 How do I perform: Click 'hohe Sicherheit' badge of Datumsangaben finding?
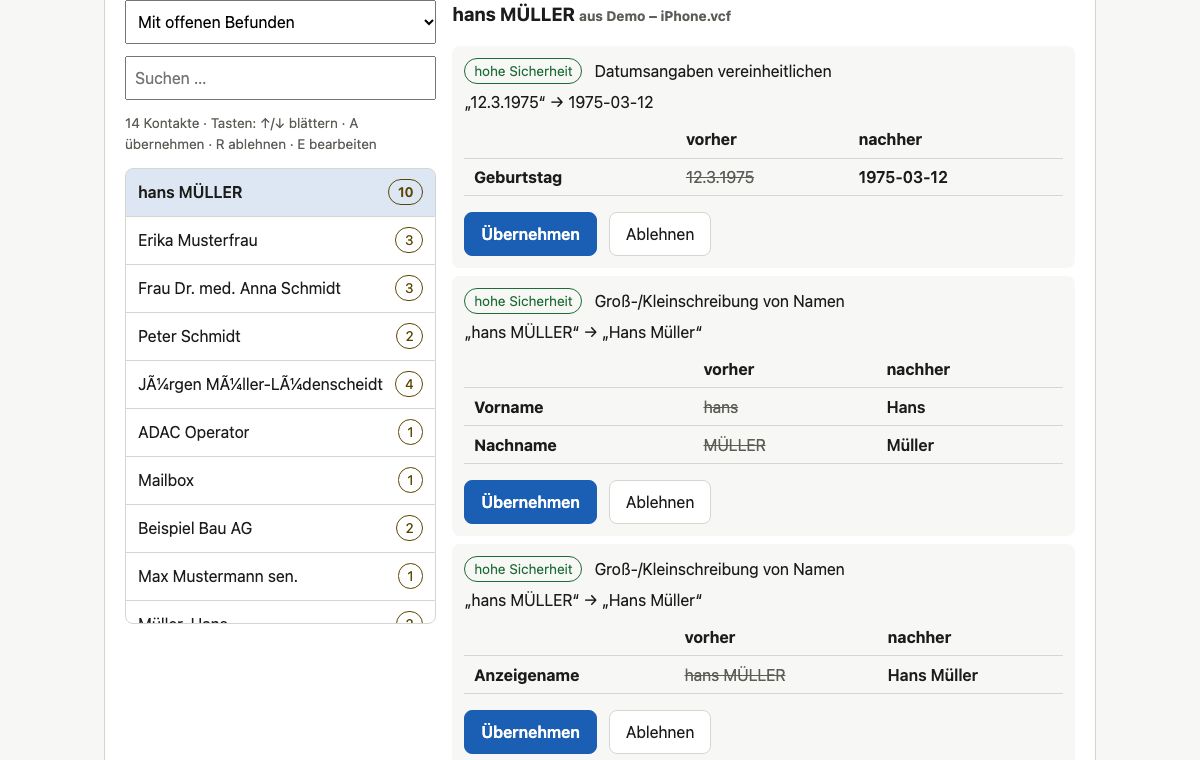coord(523,71)
